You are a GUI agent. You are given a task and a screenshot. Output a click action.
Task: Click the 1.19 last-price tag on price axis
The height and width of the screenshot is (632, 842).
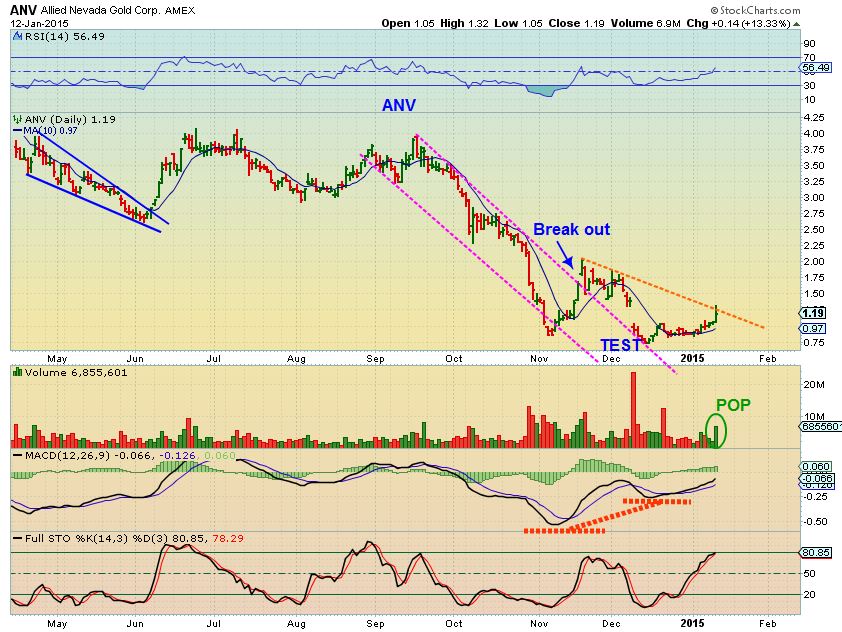pos(814,313)
